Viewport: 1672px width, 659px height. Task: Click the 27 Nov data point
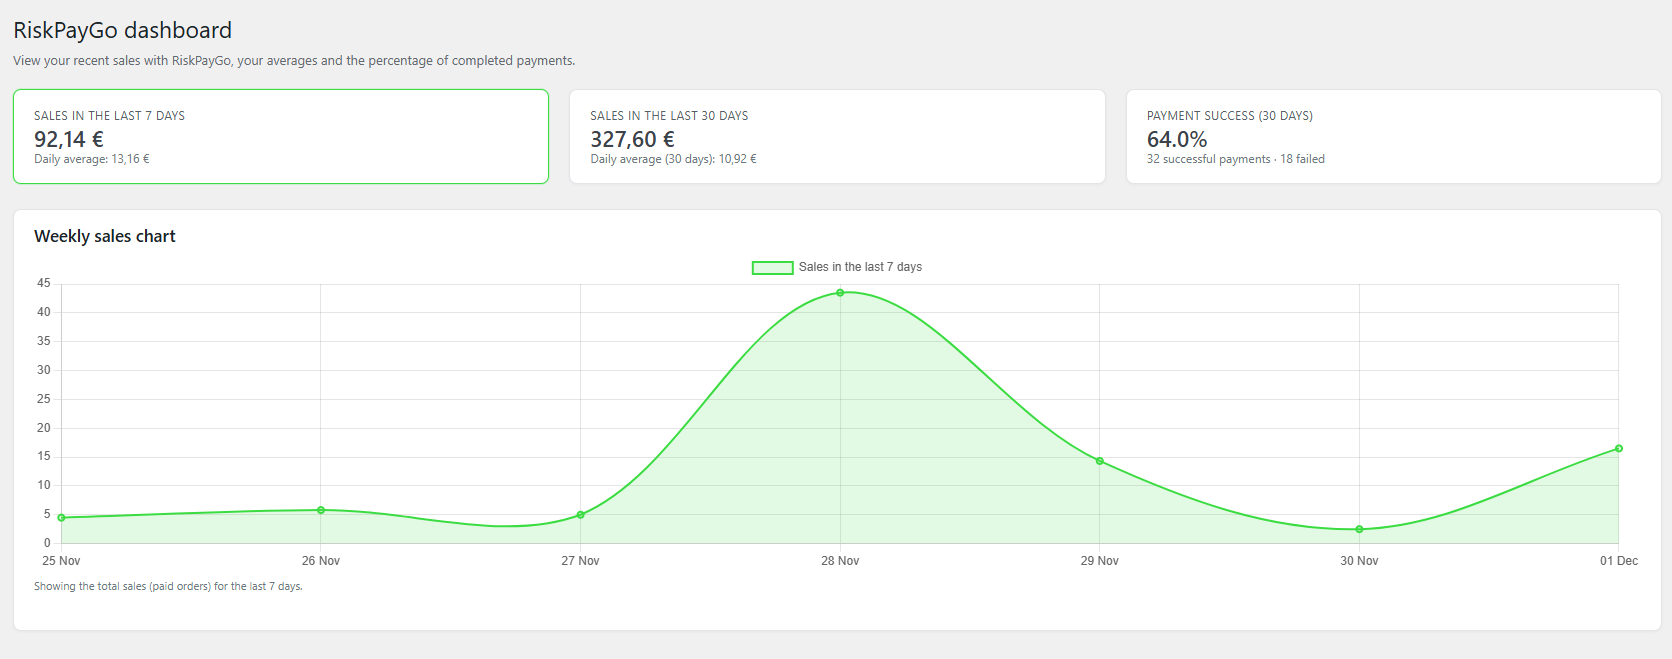pyautogui.click(x=580, y=515)
